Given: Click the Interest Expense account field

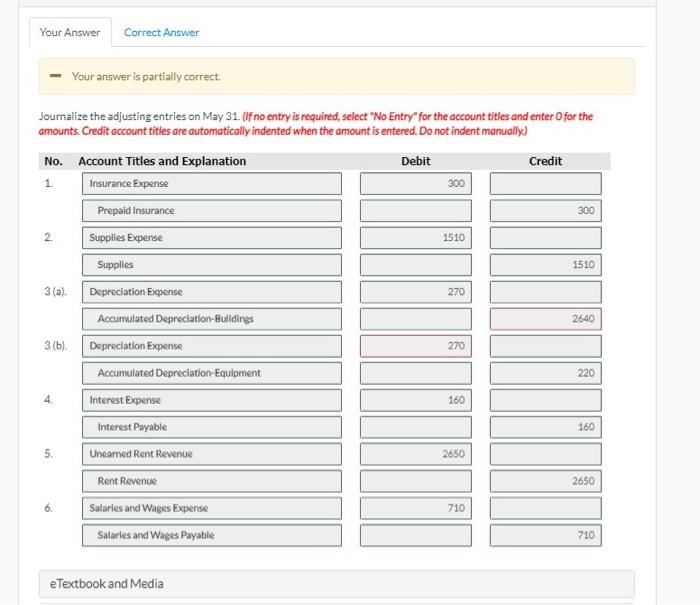Looking at the screenshot, I should (212, 400).
